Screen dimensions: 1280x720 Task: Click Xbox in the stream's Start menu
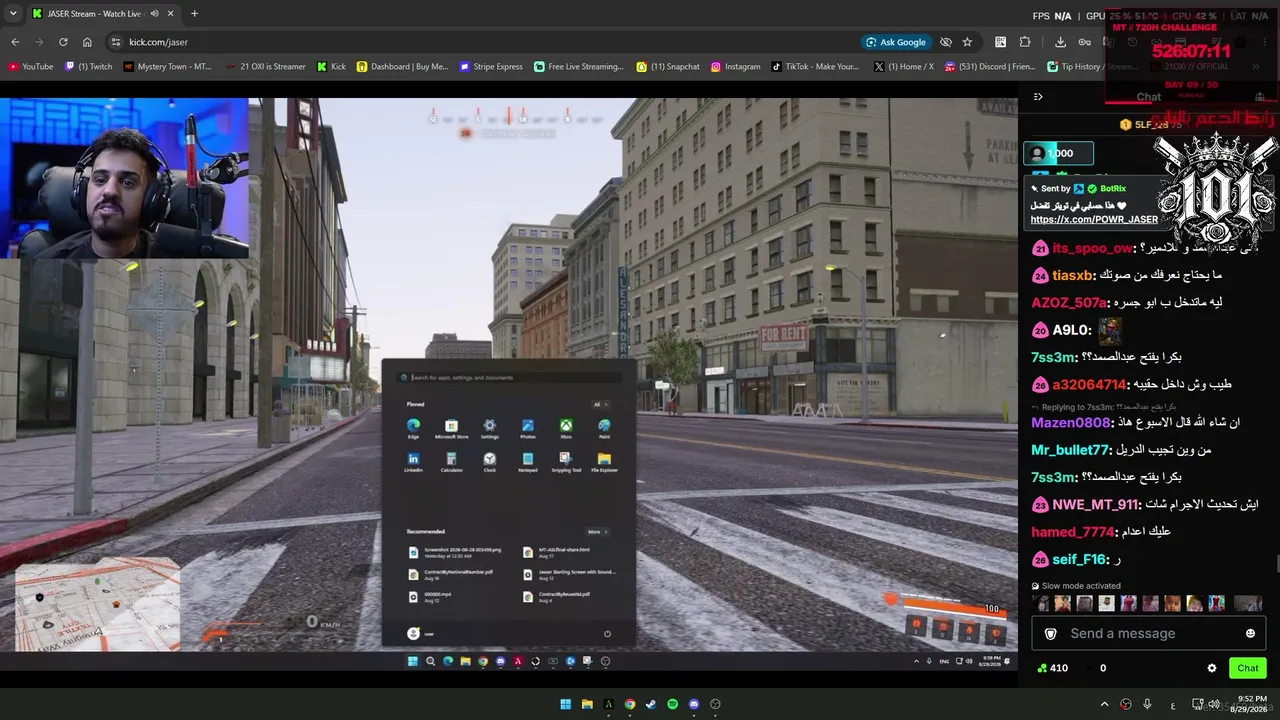coord(566,429)
